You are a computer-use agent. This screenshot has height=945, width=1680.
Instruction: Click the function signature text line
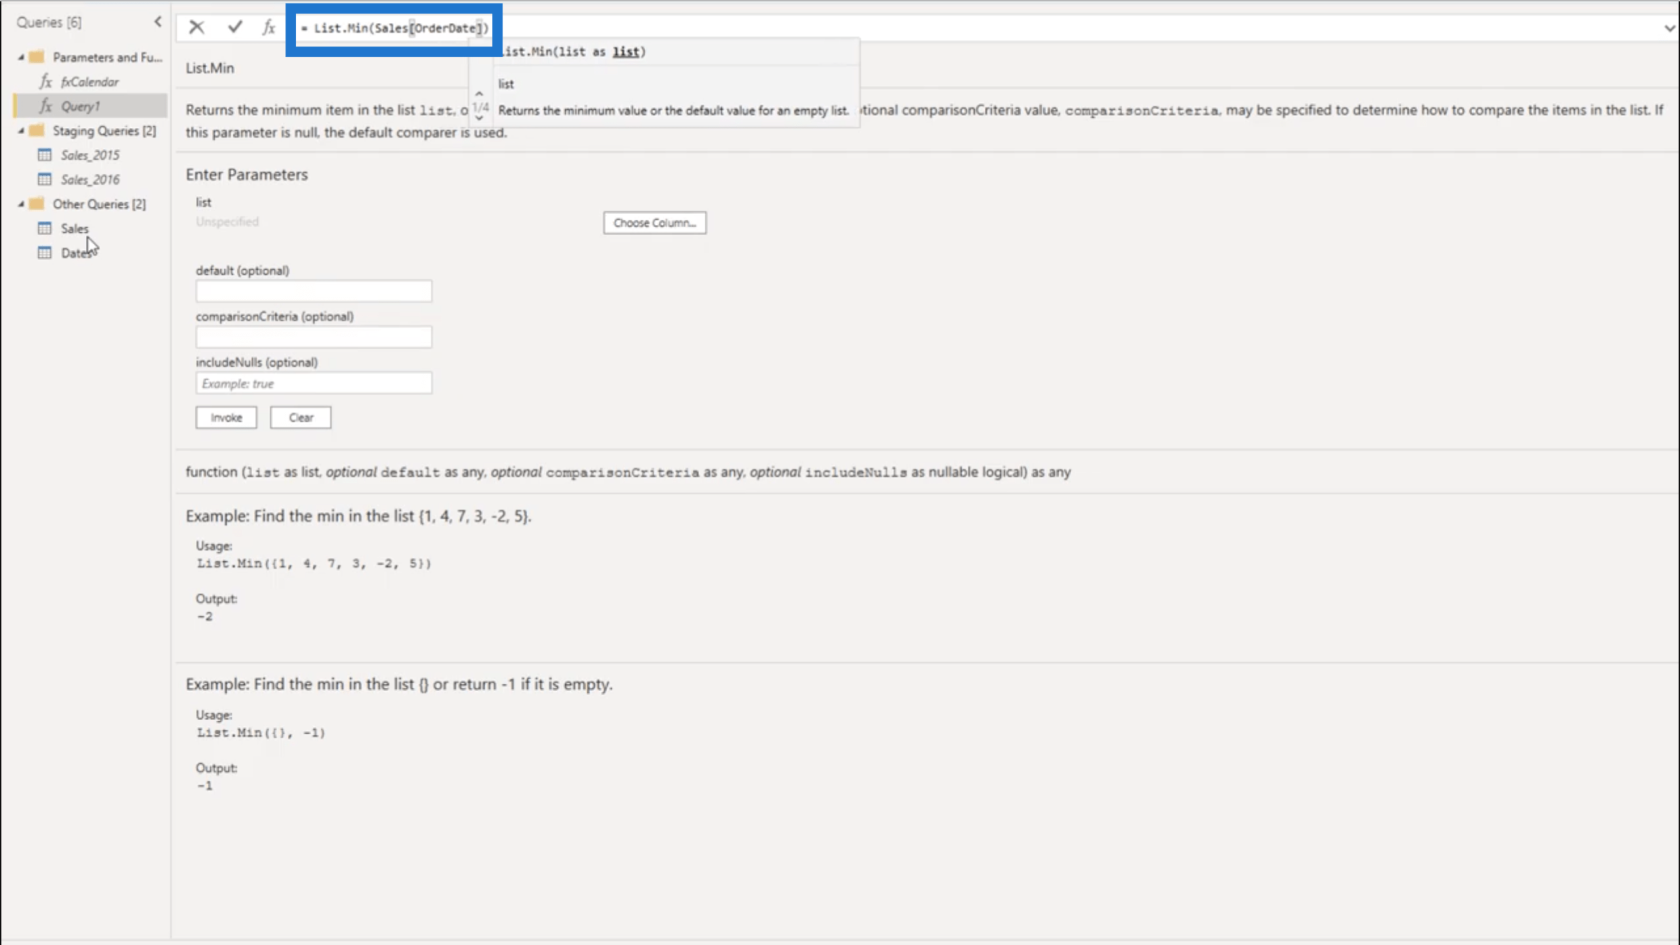628,472
